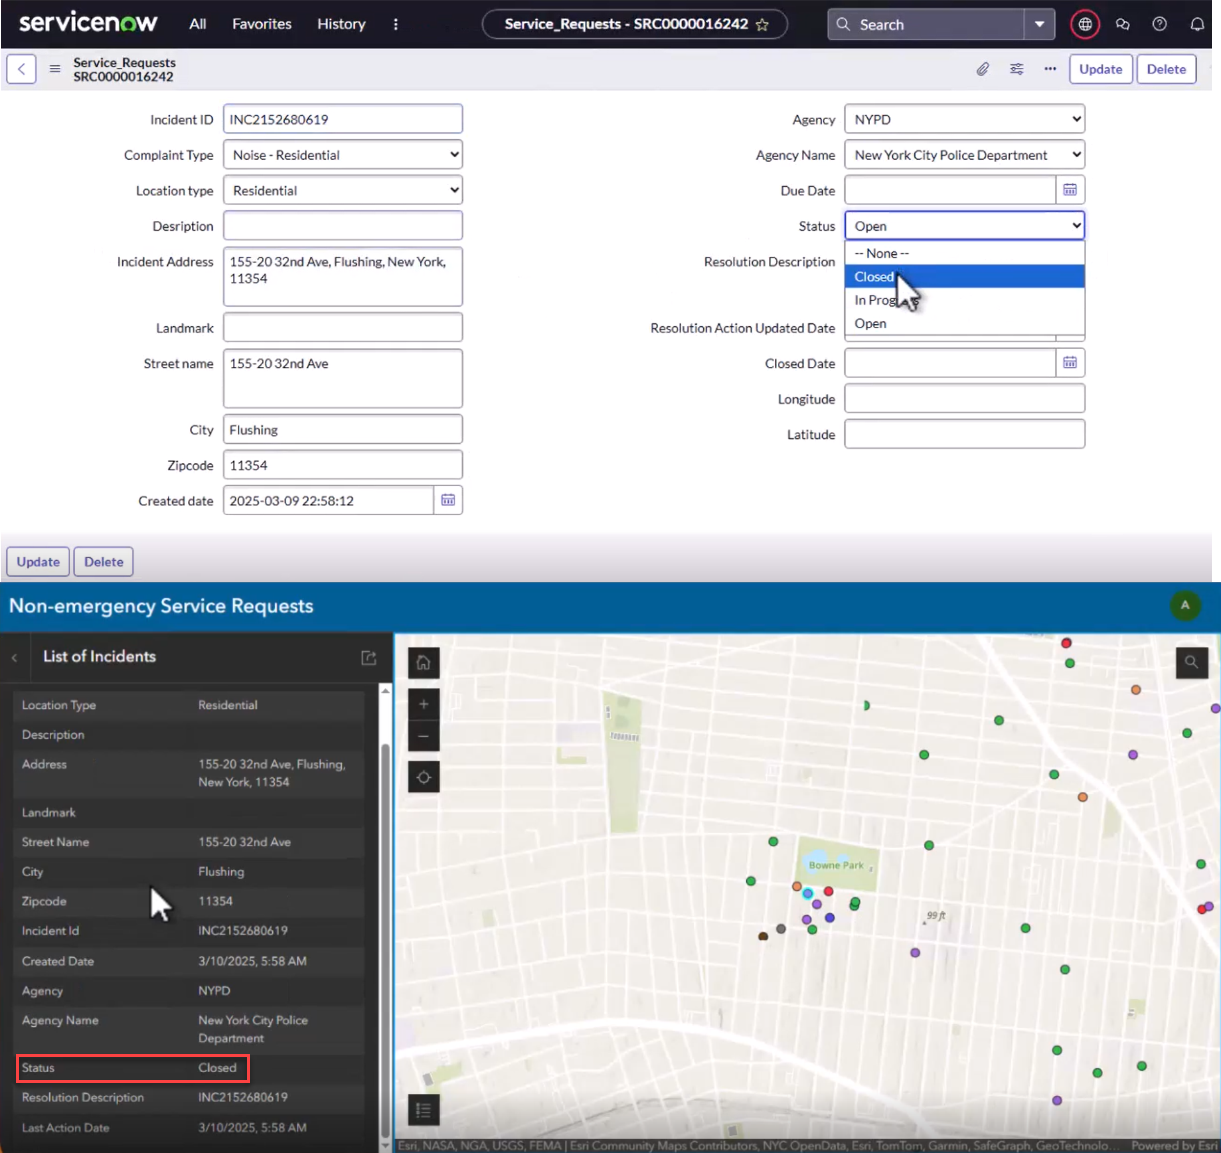The width and height of the screenshot is (1221, 1153).
Task: Open the map legend list icon
Action: pos(424,1110)
